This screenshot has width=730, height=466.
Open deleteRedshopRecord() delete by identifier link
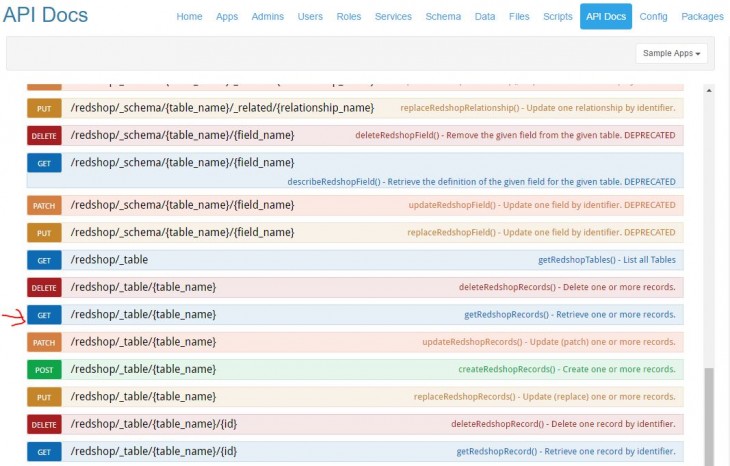[x=563, y=424]
